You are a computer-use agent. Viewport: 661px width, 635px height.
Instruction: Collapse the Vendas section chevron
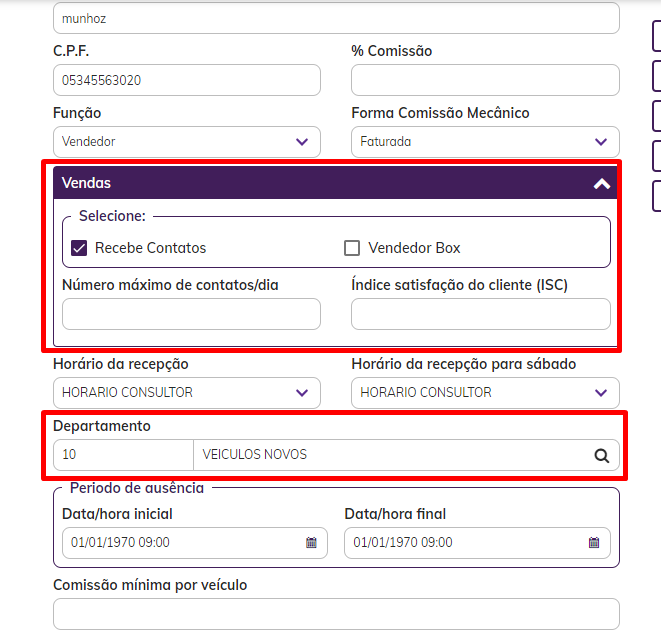coord(601,183)
